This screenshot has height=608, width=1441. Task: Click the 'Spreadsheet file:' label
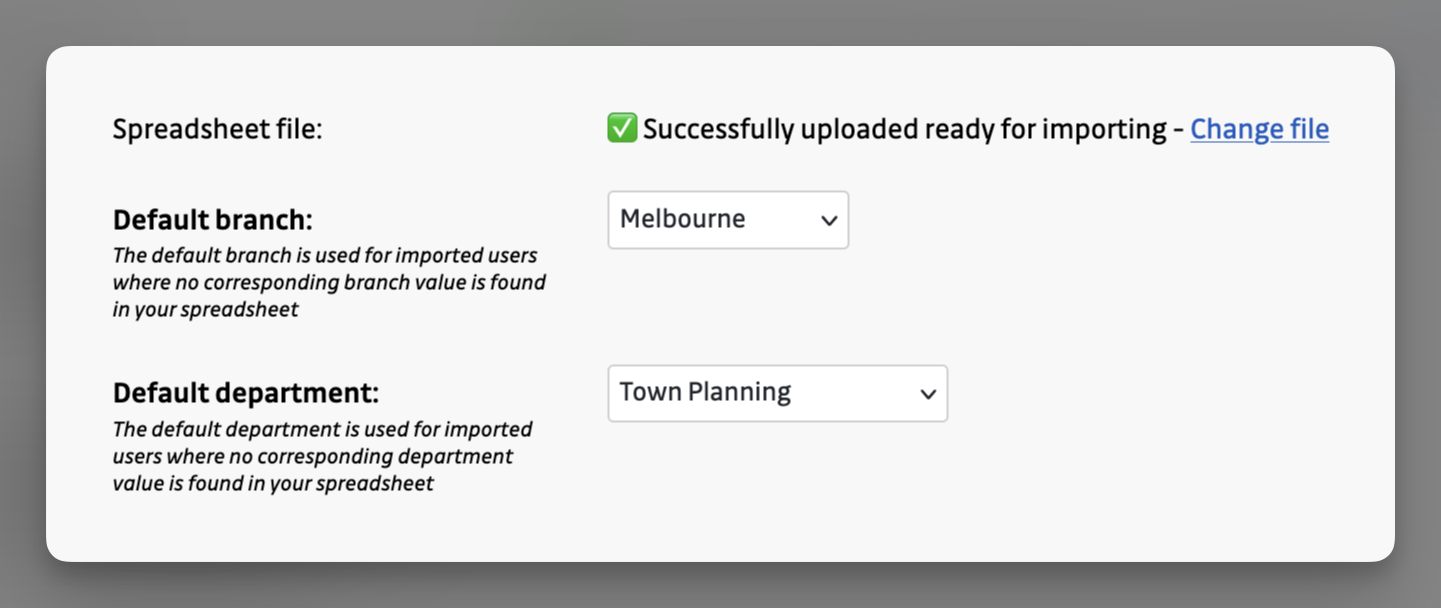(x=217, y=129)
